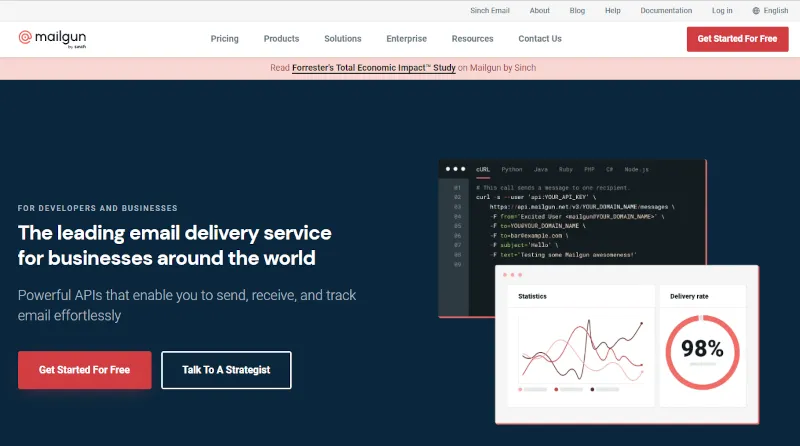Expand the Resources menu
Viewport: 800px width, 446px height.
coord(472,39)
